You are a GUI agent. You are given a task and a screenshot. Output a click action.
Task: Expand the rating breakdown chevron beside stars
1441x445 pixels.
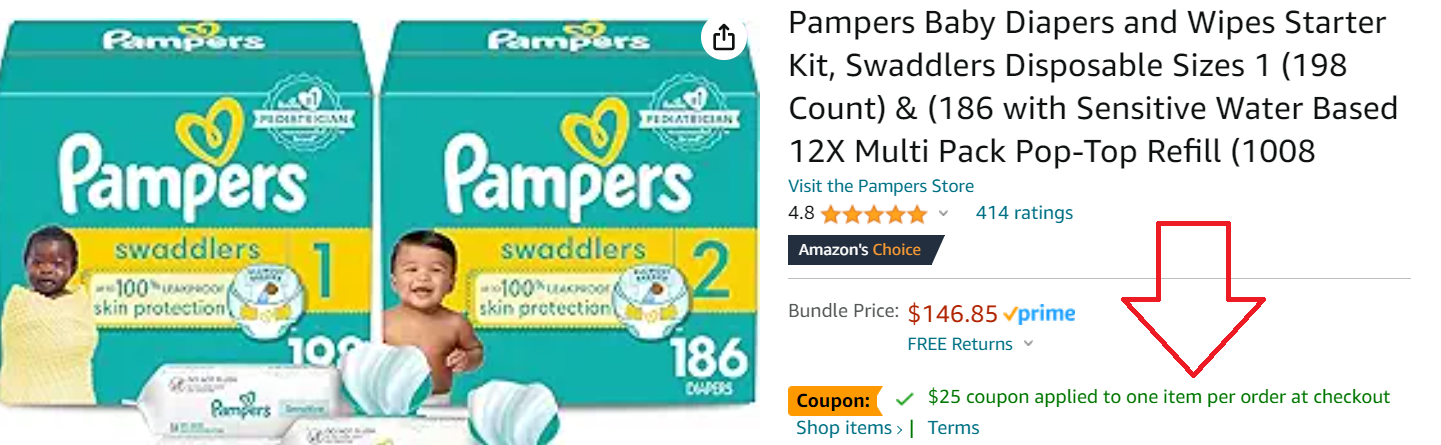coord(942,213)
